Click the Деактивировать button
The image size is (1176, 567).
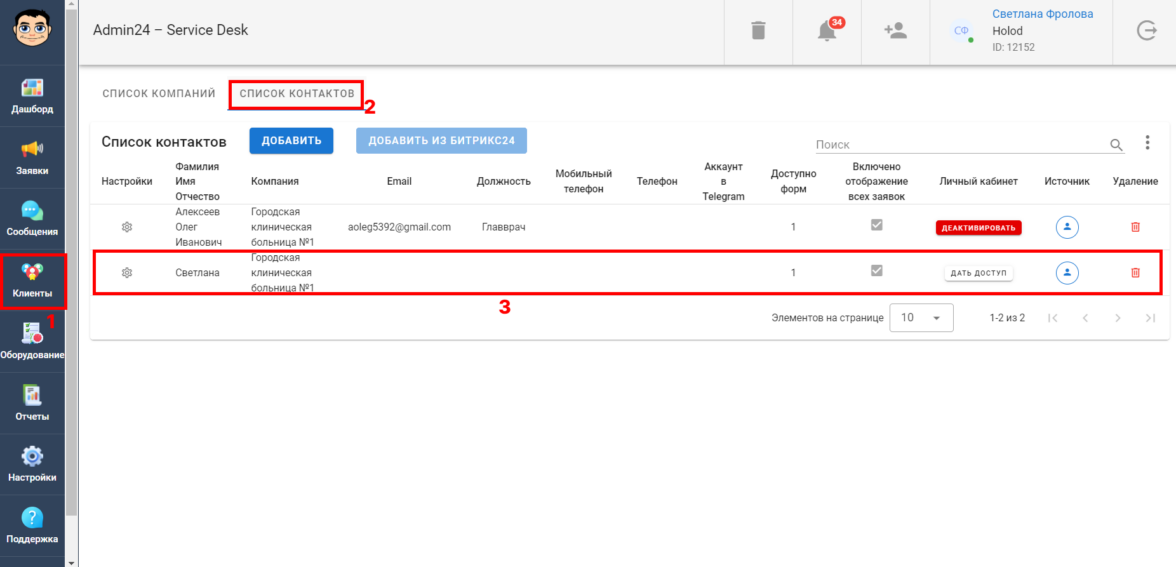click(979, 227)
